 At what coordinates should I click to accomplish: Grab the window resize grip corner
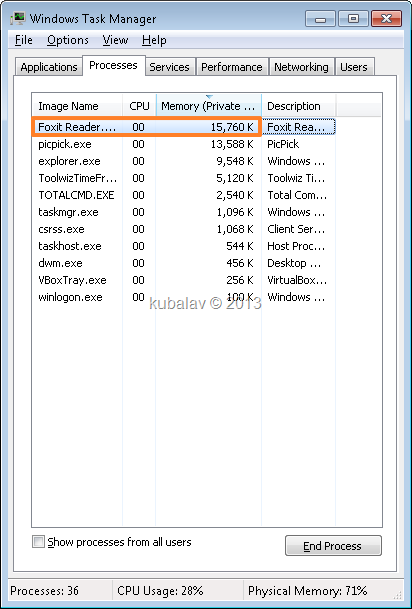[399, 595]
